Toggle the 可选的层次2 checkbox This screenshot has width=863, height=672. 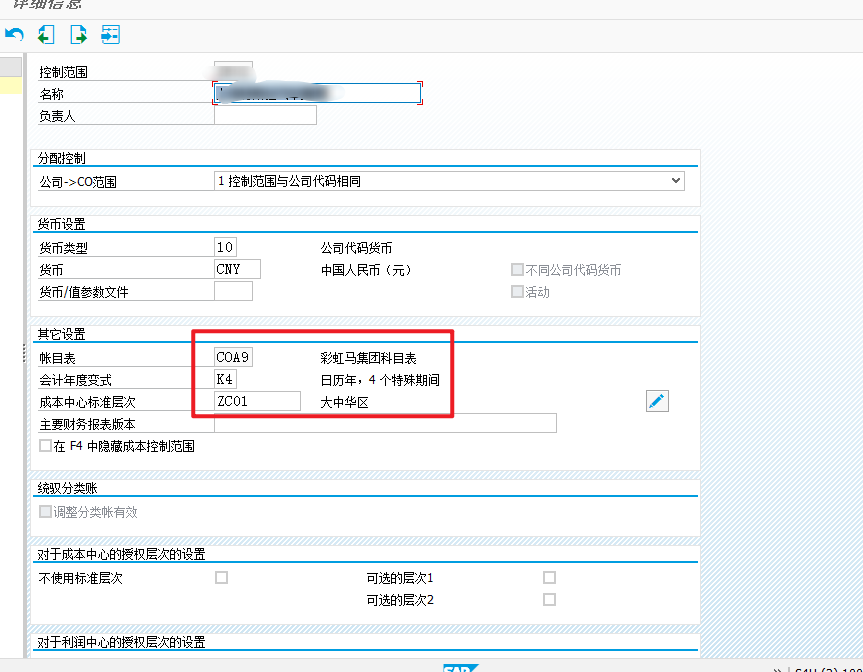tap(548, 599)
